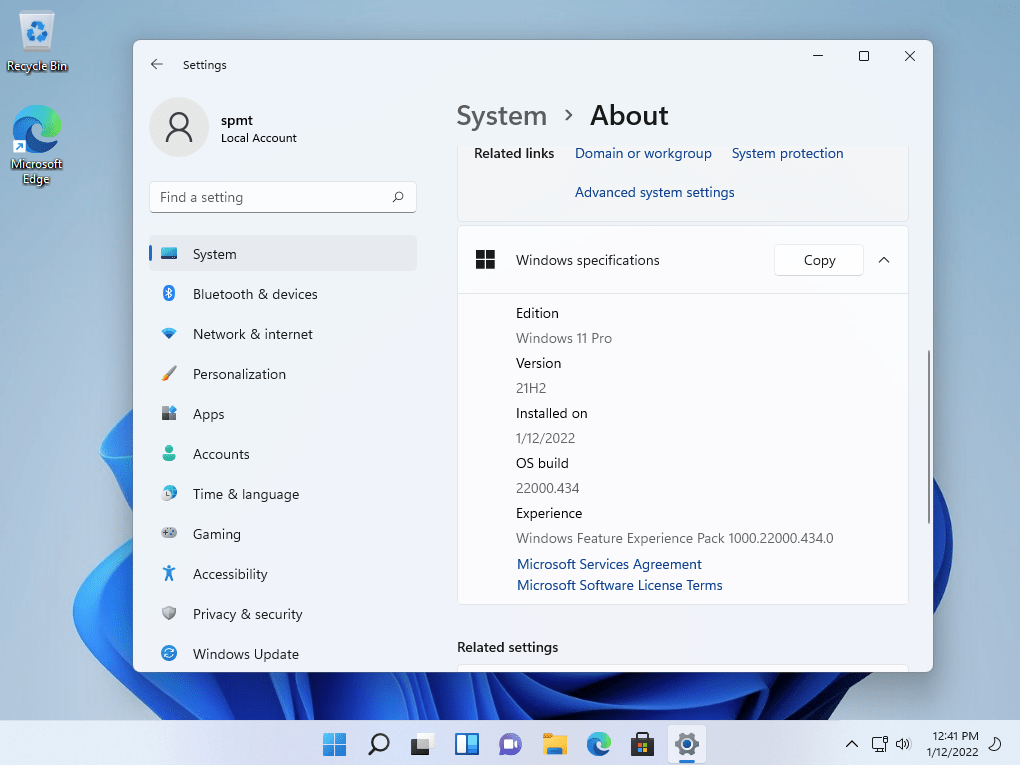This screenshot has width=1020, height=765.
Task: Click the spmt user avatar icon
Action: tap(179, 128)
